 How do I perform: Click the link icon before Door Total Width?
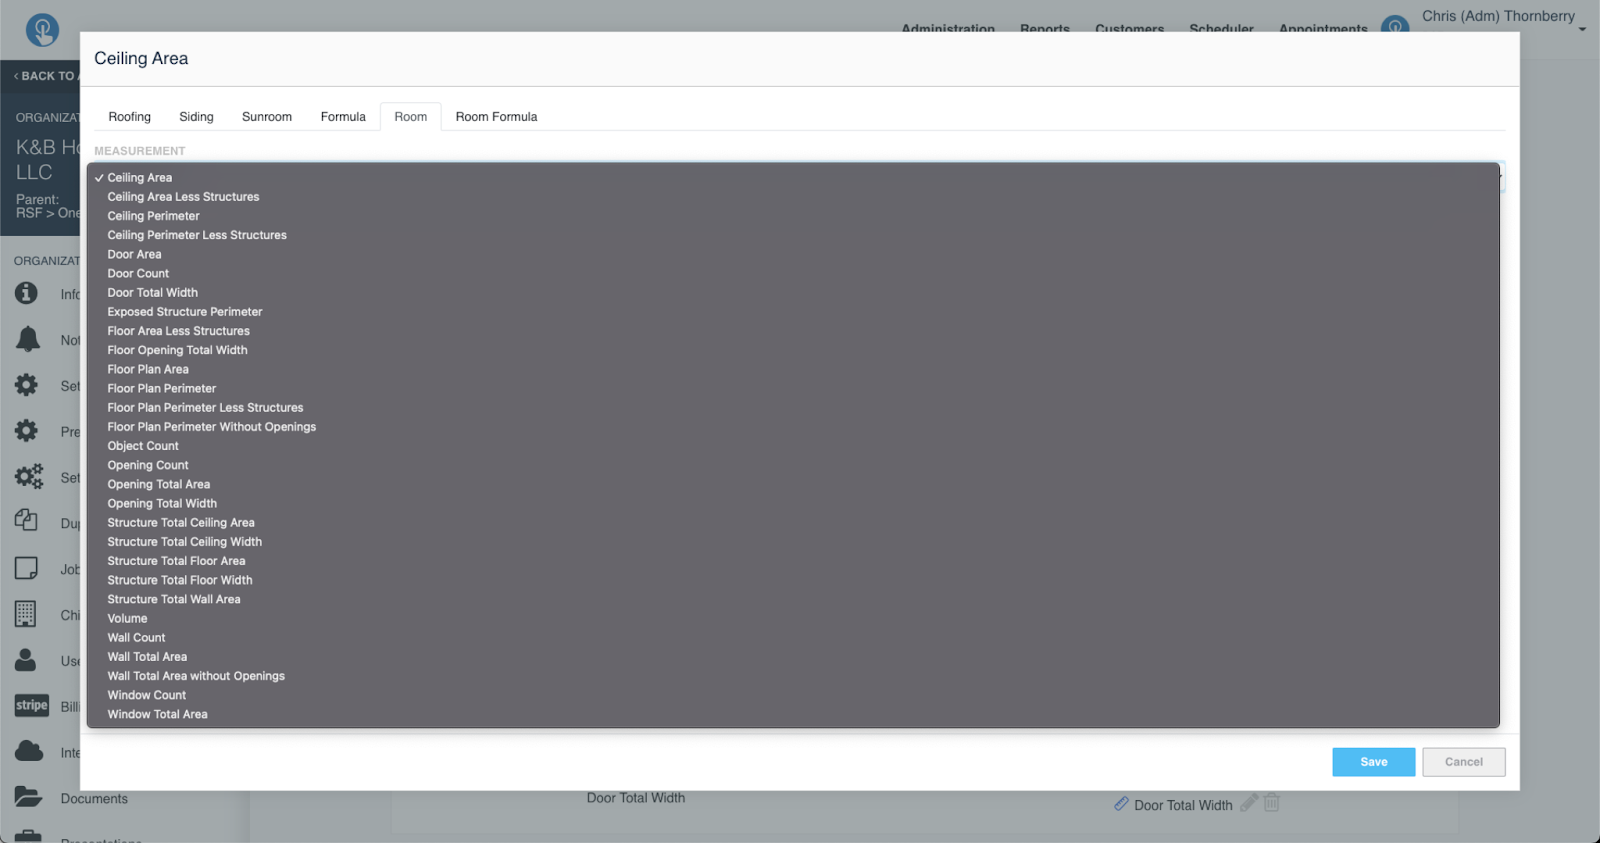[x=1122, y=804]
